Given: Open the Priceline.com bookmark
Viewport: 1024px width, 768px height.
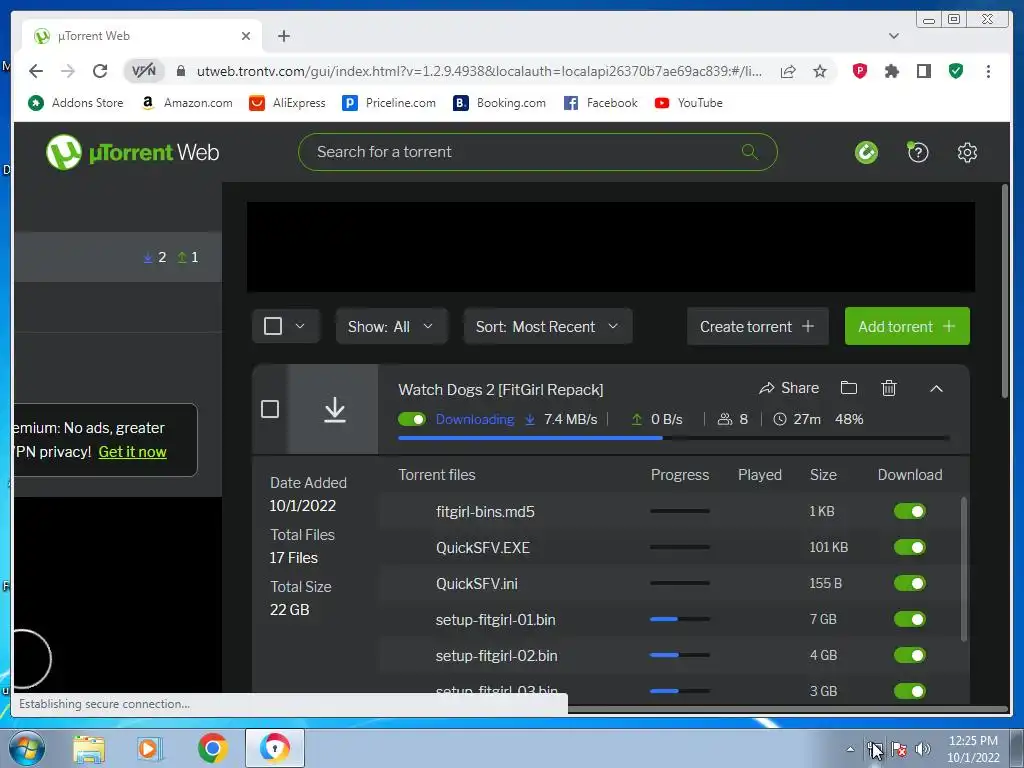Looking at the screenshot, I should (389, 103).
